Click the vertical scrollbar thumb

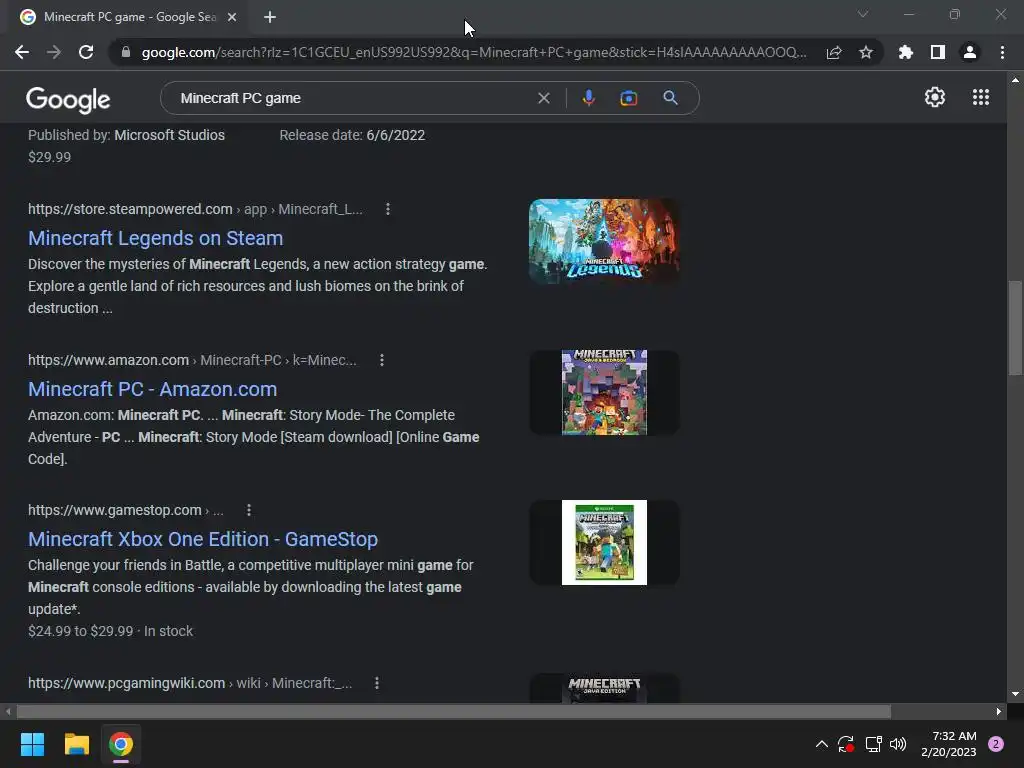point(1015,328)
